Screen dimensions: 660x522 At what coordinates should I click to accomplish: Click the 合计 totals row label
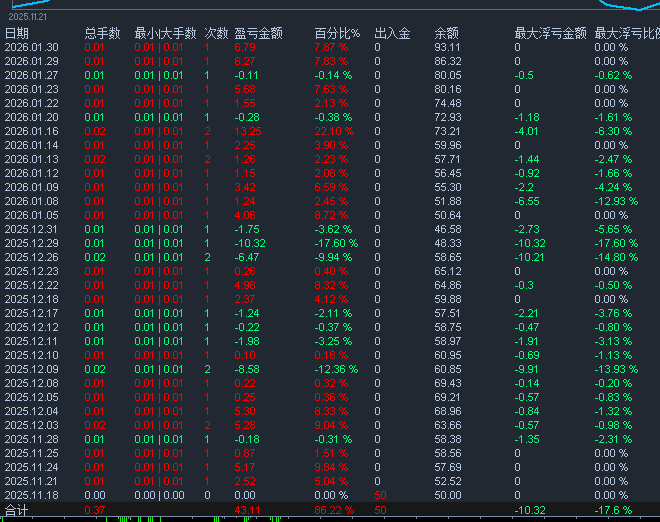[x=17, y=510]
